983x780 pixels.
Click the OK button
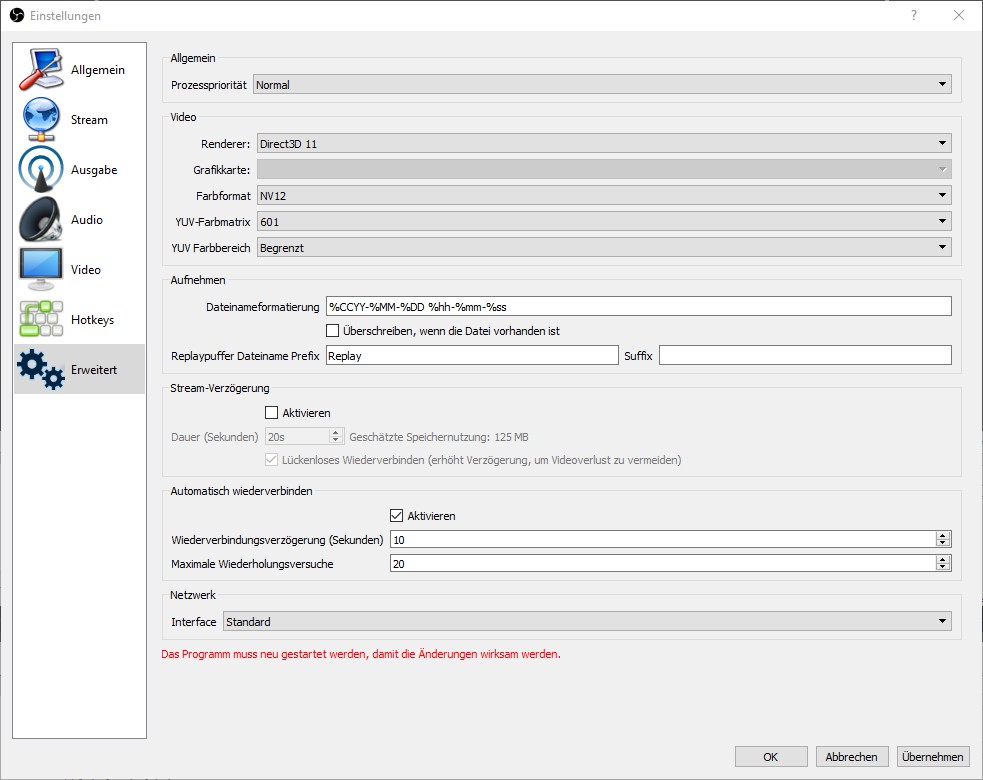coord(770,757)
